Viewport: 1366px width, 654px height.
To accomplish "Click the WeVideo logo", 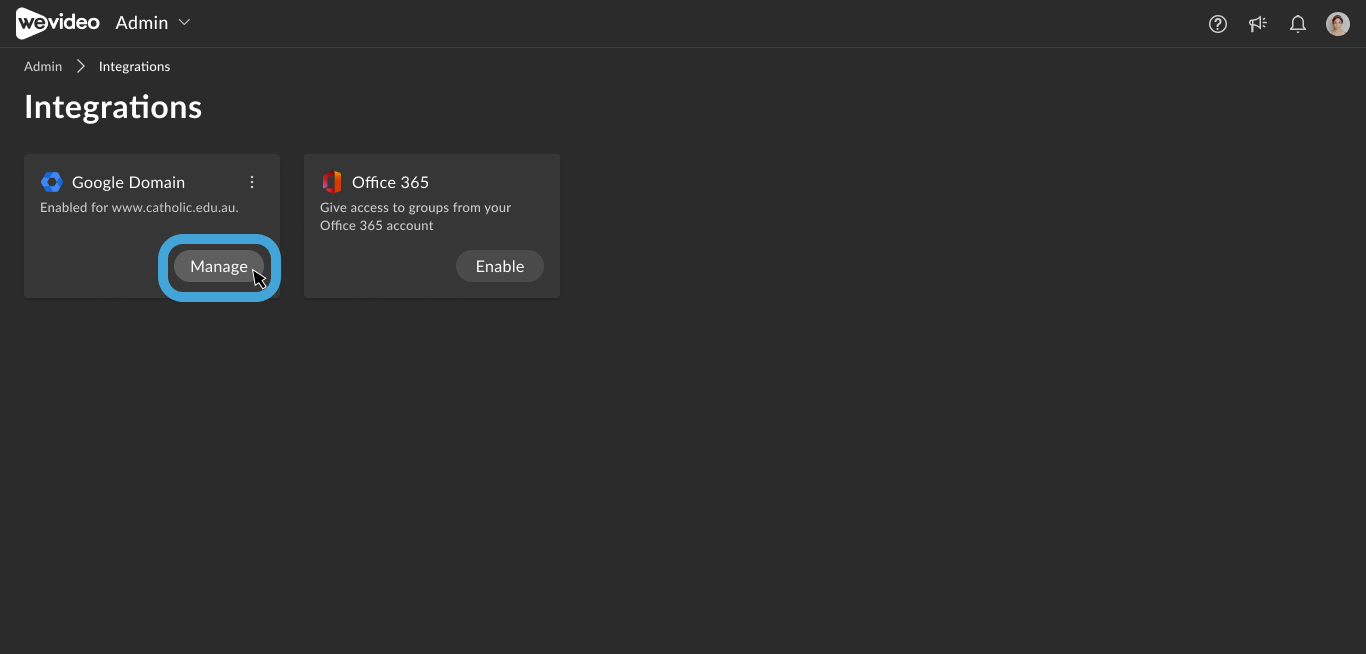I will [x=58, y=23].
